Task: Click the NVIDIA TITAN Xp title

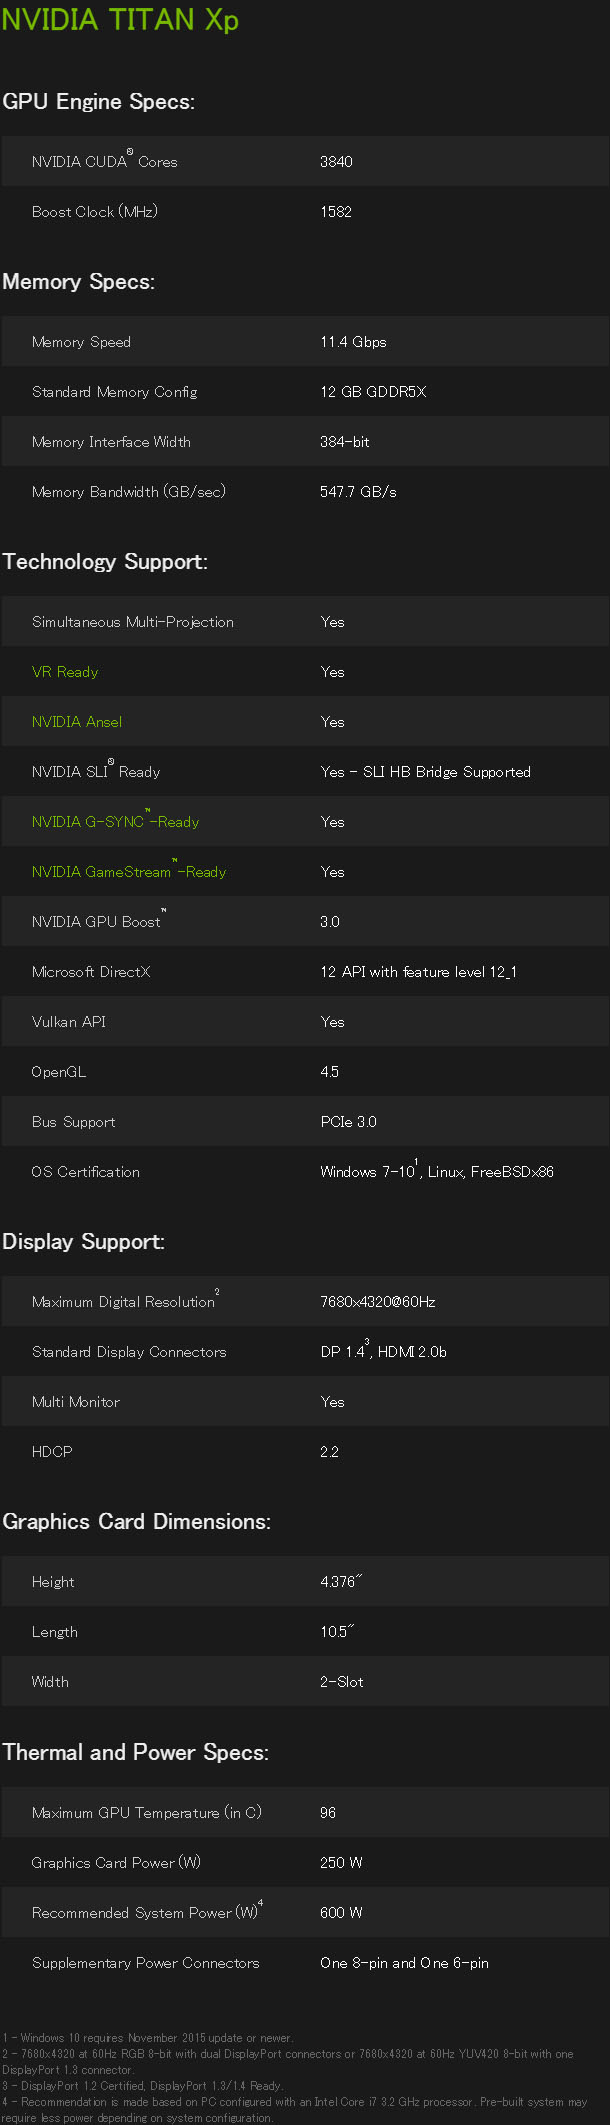Action: click(120, 19)
